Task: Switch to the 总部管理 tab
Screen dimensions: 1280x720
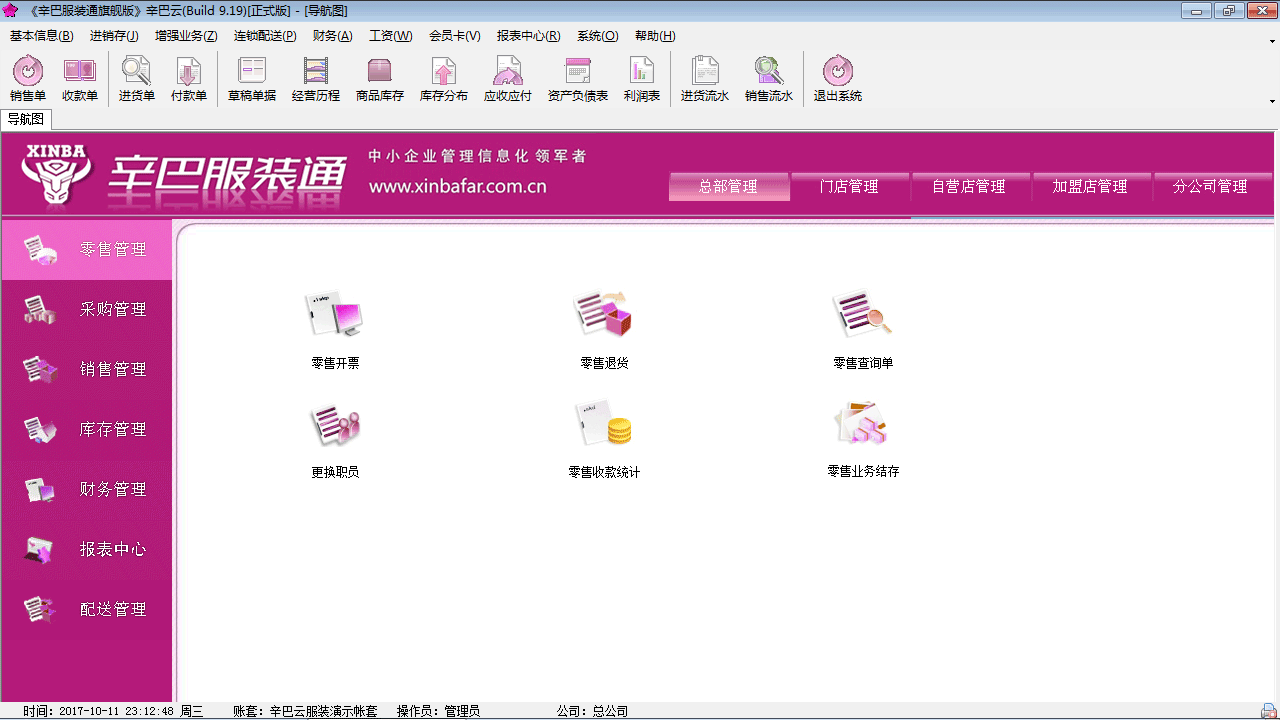Action: (x=729, y=186)
